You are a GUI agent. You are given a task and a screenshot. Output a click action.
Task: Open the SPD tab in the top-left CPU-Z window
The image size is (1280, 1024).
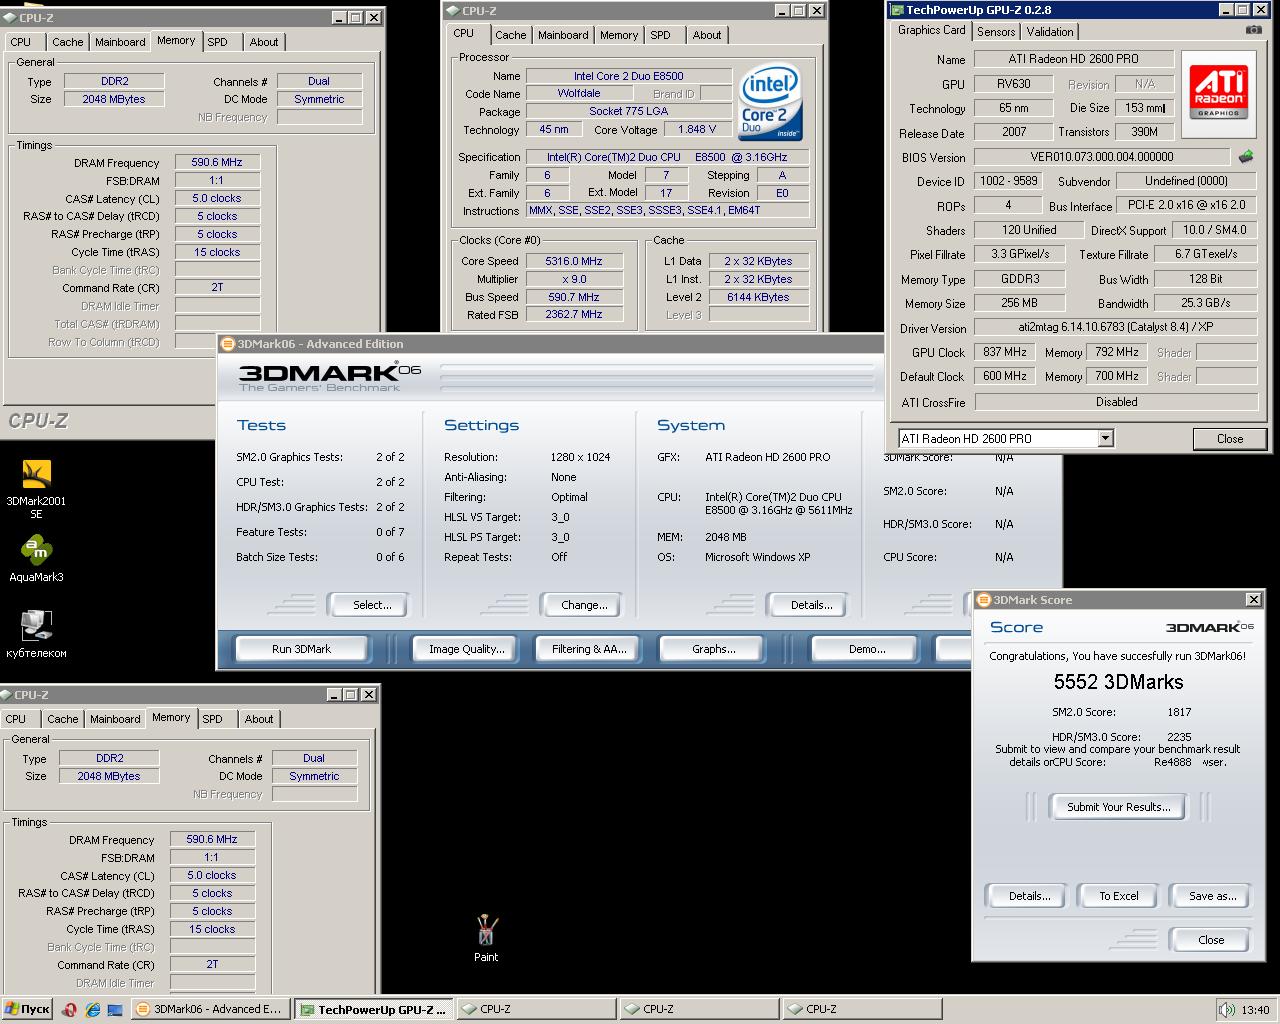pyautogui.click(x=218, y=42)
